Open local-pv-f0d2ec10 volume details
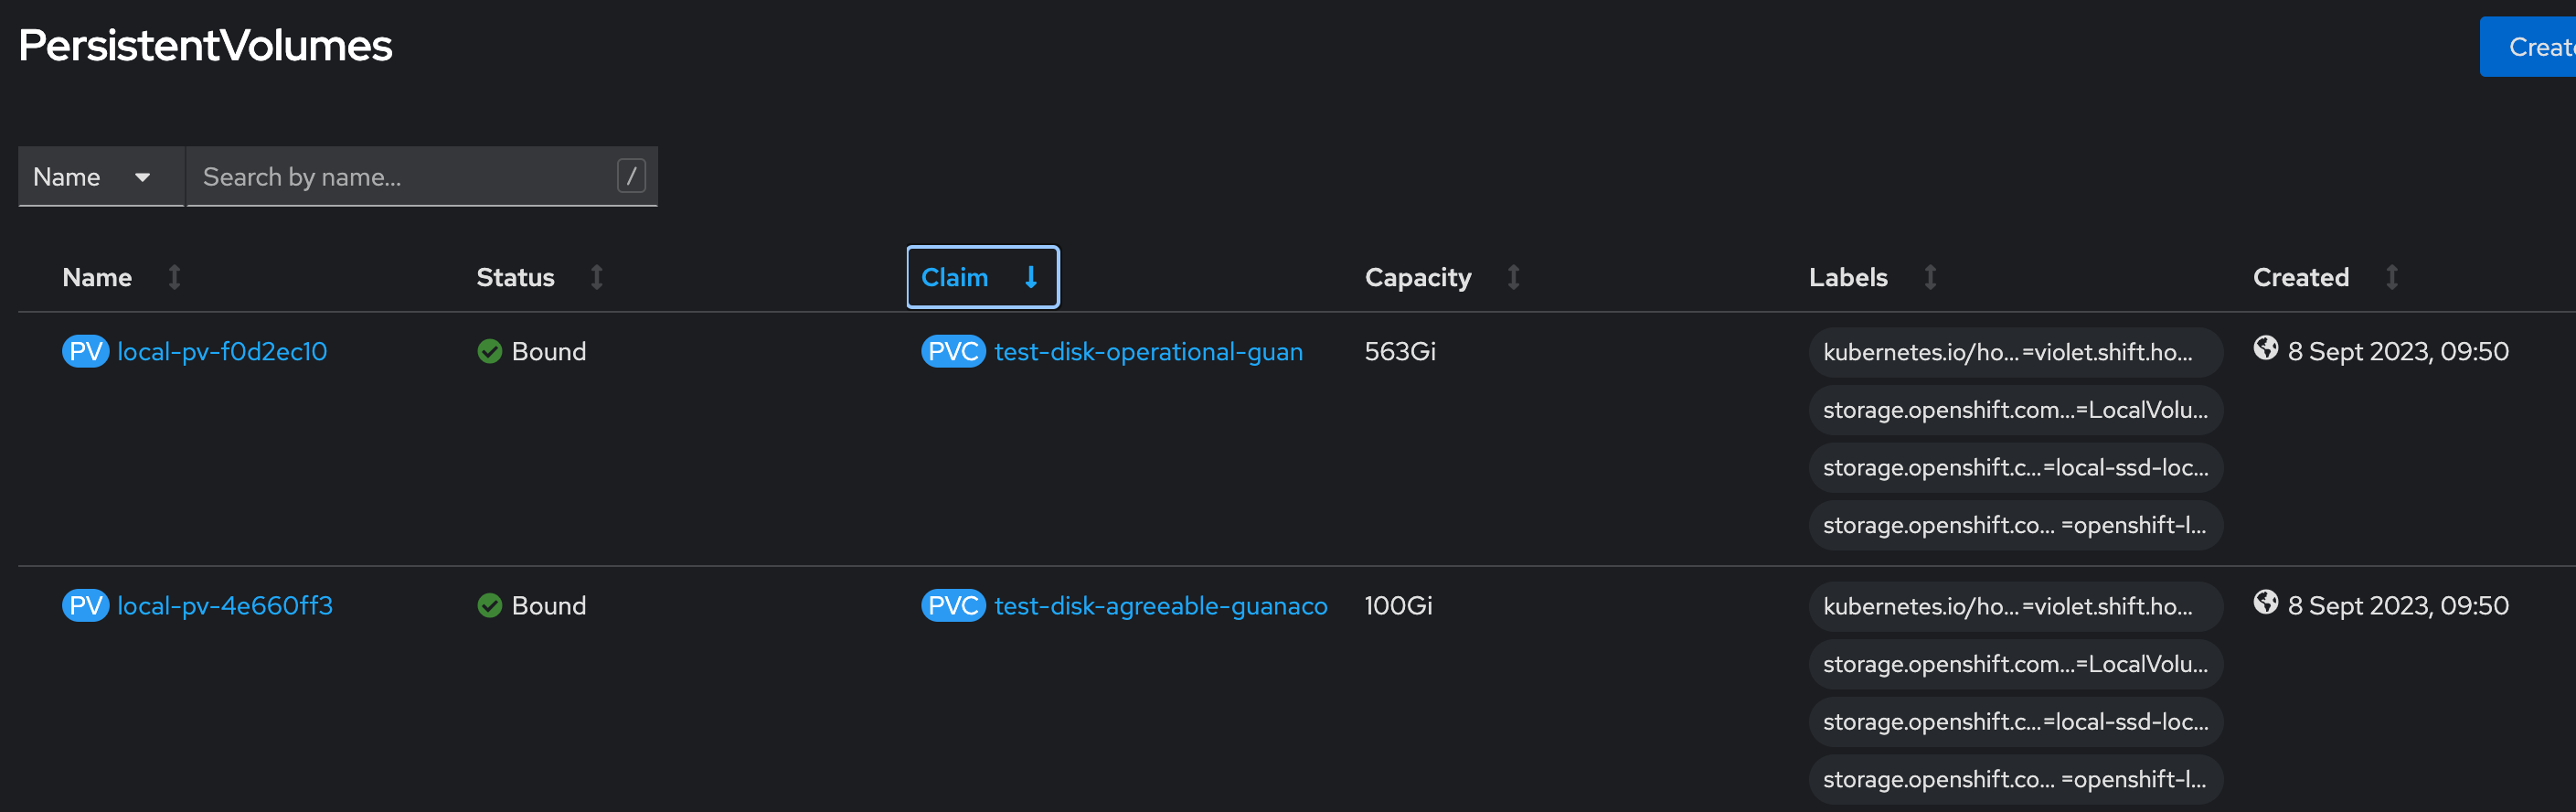The image size is (2576, 812). (x=222, y=352)
